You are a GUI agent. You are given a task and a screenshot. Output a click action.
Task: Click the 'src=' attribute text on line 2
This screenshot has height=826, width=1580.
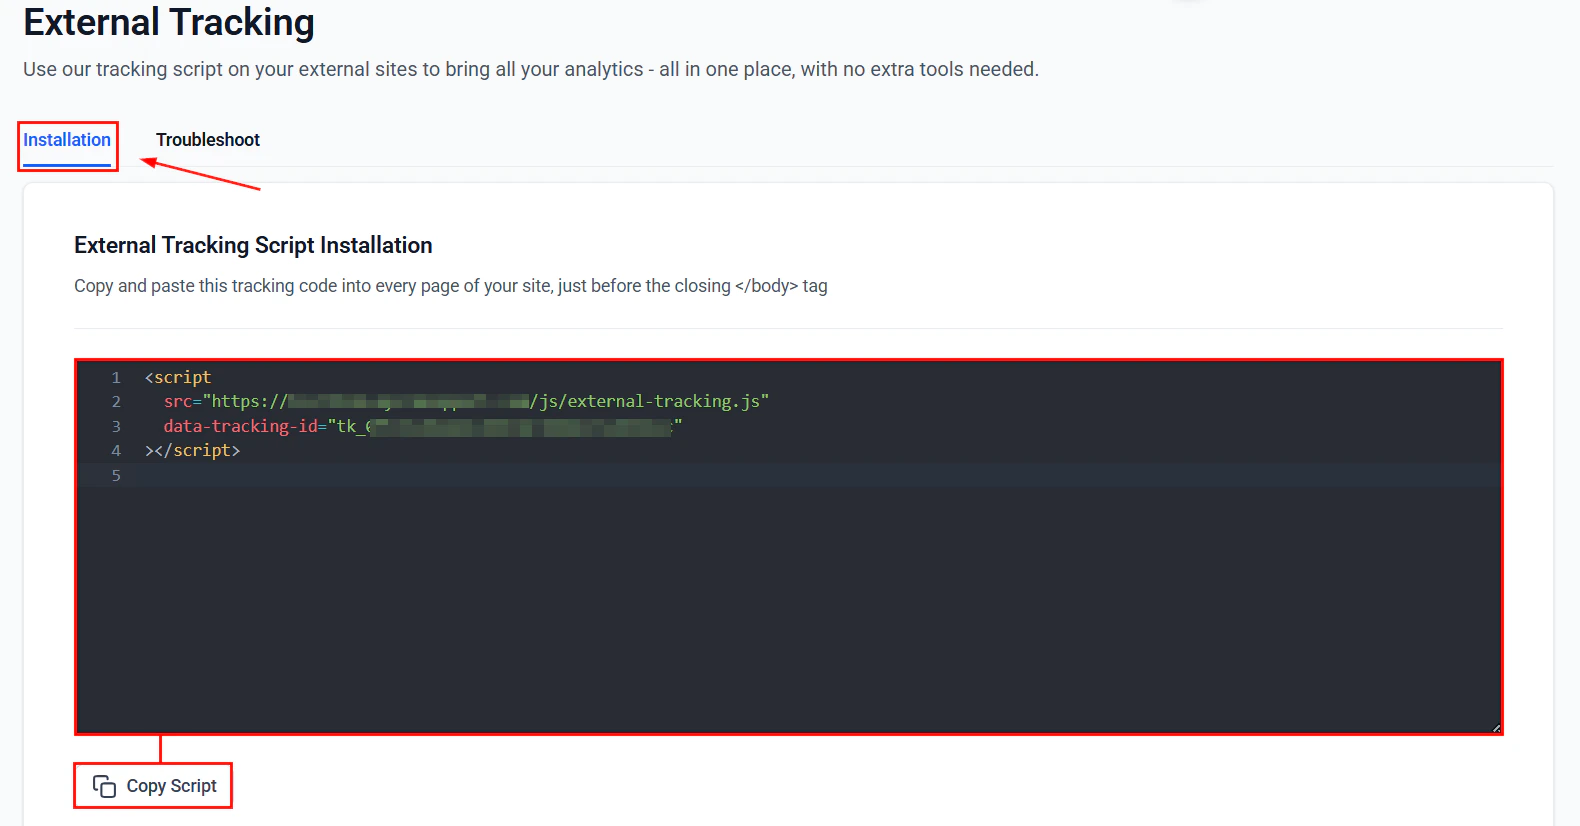[183, 402]
